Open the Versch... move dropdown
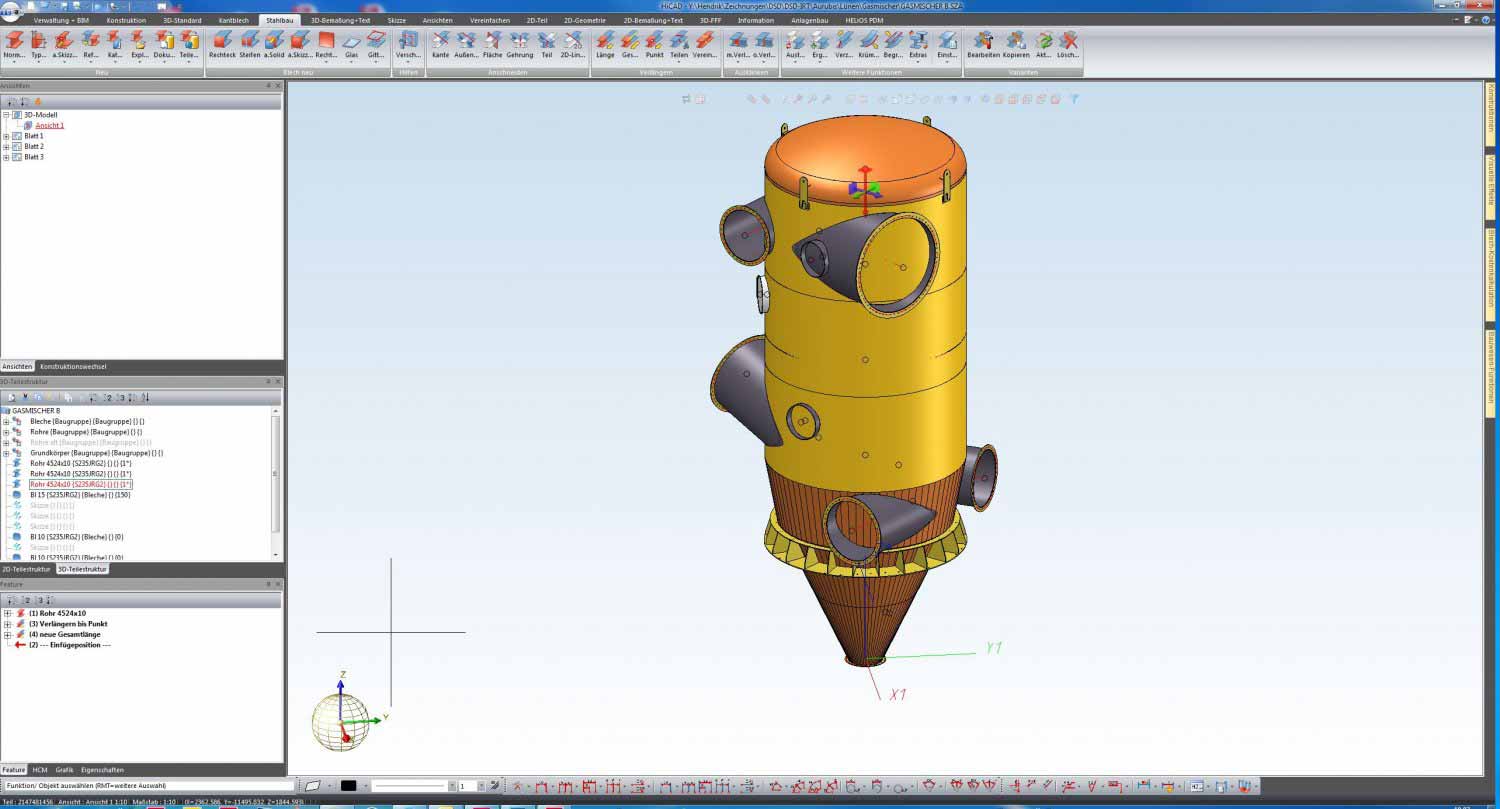Viewport: 1500px width, 809px height. click(x=408, y=45)
